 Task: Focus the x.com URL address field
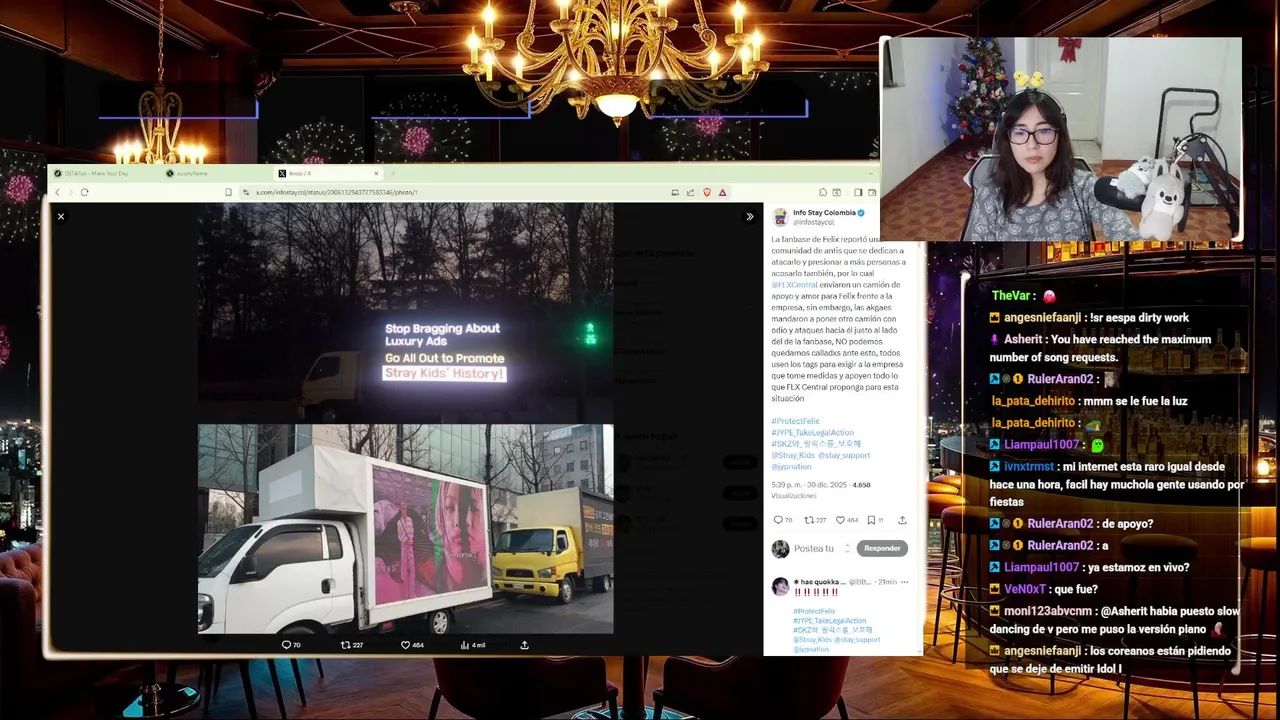pyautogui.click(x=450, y=192)
